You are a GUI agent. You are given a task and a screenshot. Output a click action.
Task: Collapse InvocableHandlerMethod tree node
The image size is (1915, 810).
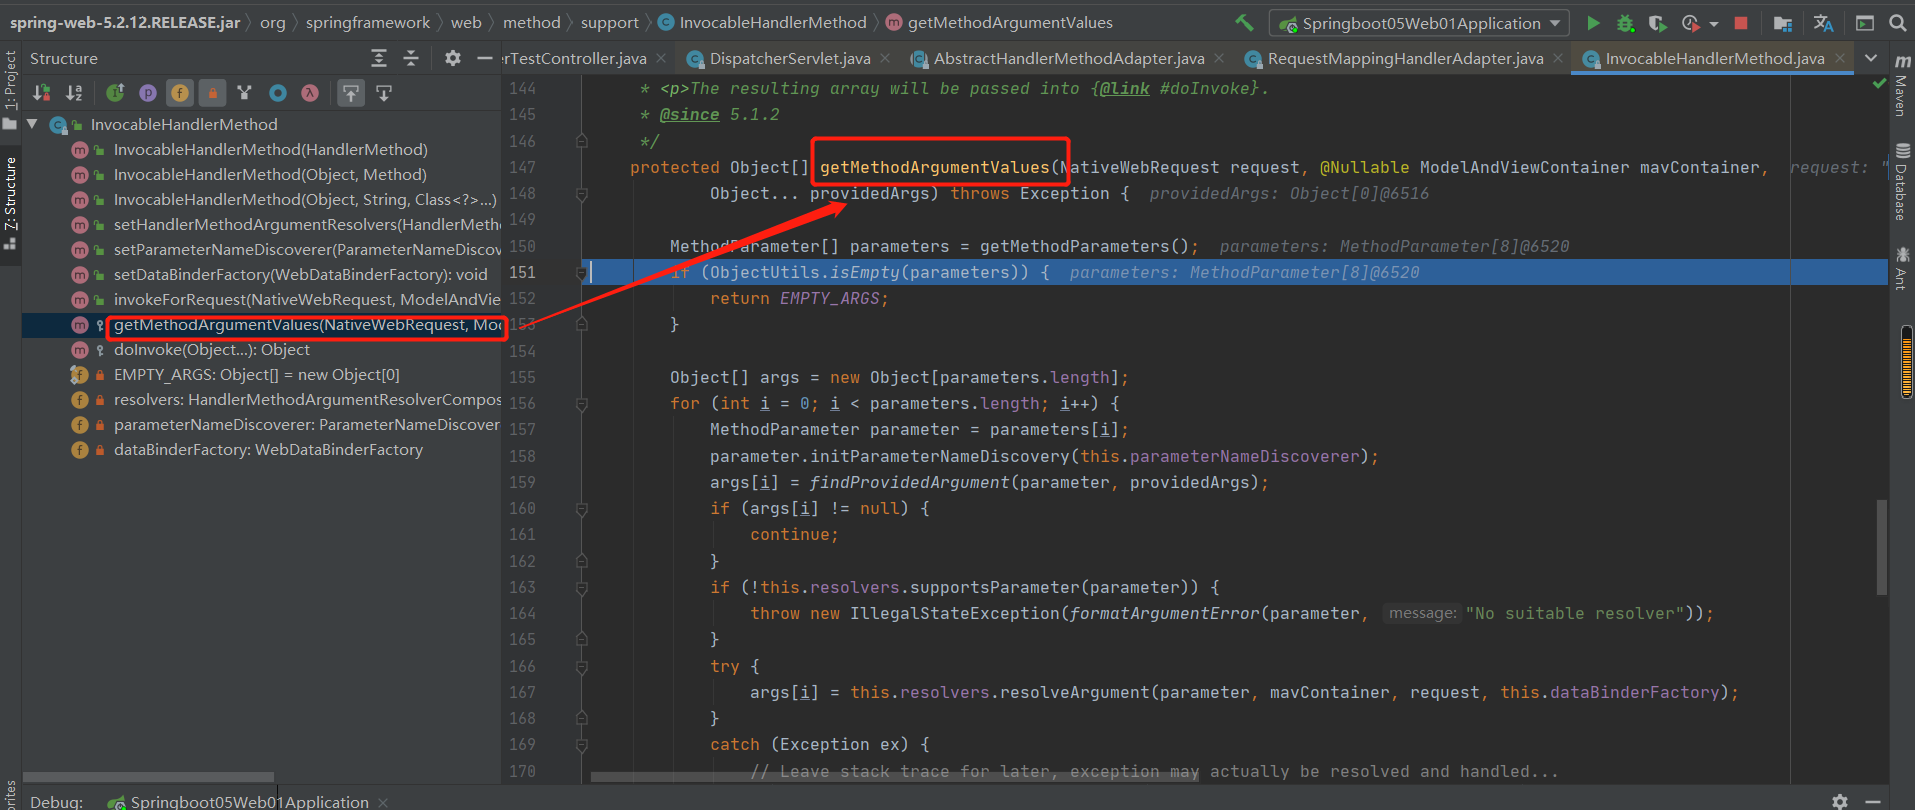coord(32,124)
